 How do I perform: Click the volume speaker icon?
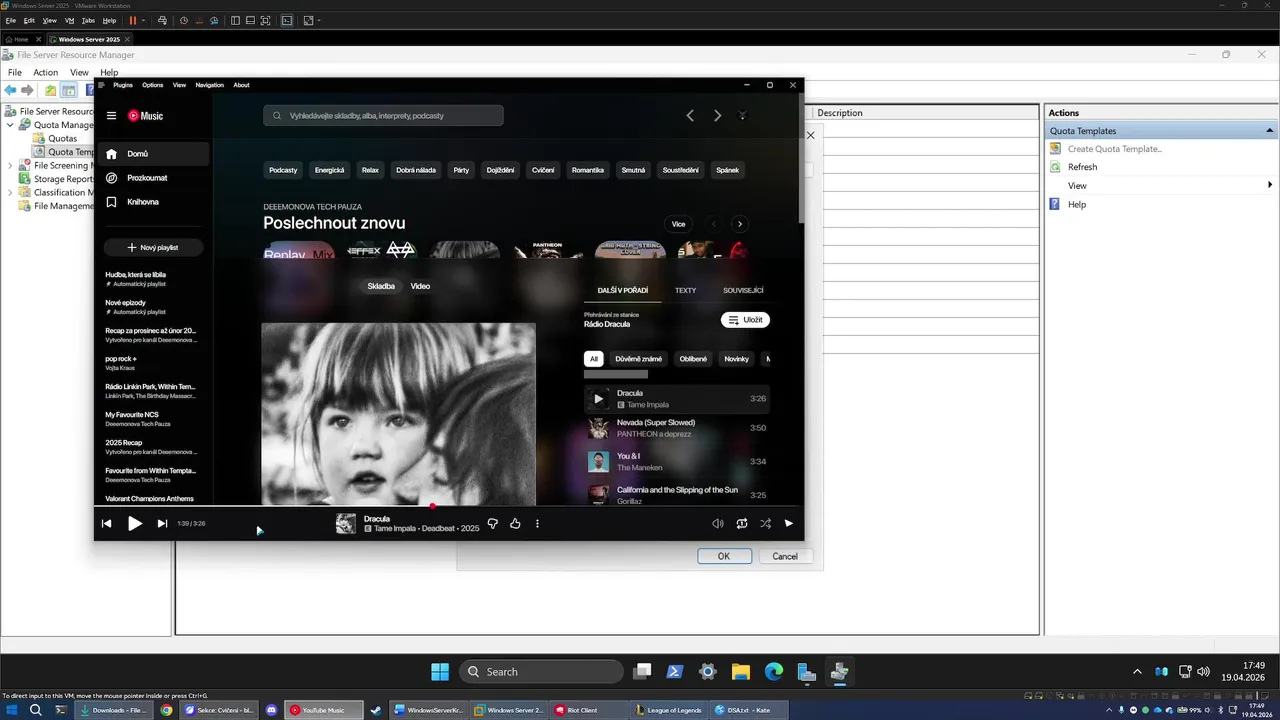point(717,523)
